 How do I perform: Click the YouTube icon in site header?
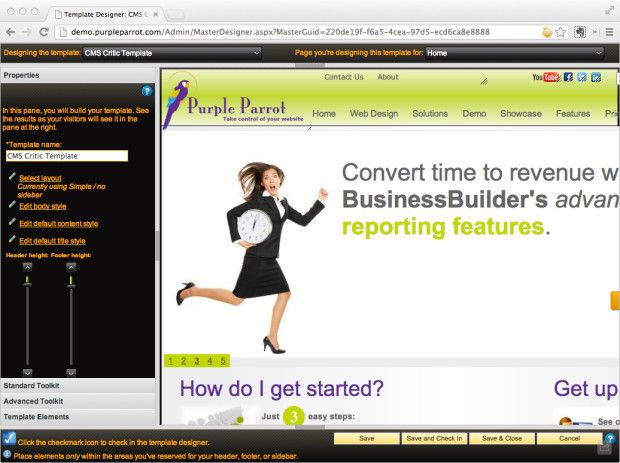tap(546, 77)
